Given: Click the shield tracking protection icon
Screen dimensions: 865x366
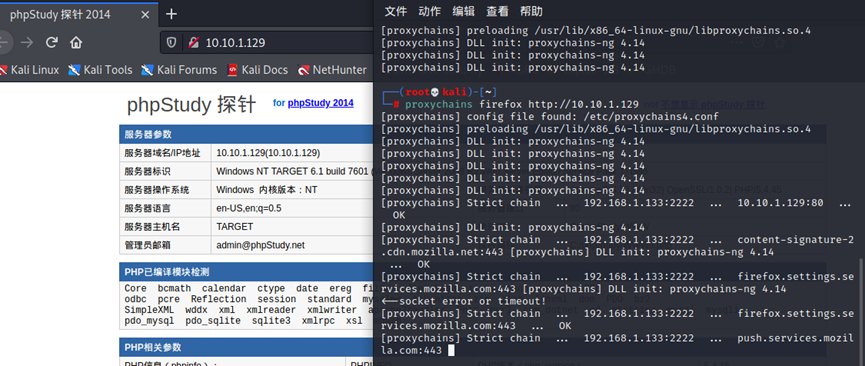Looking at the screenshot, I should point(172,43).
